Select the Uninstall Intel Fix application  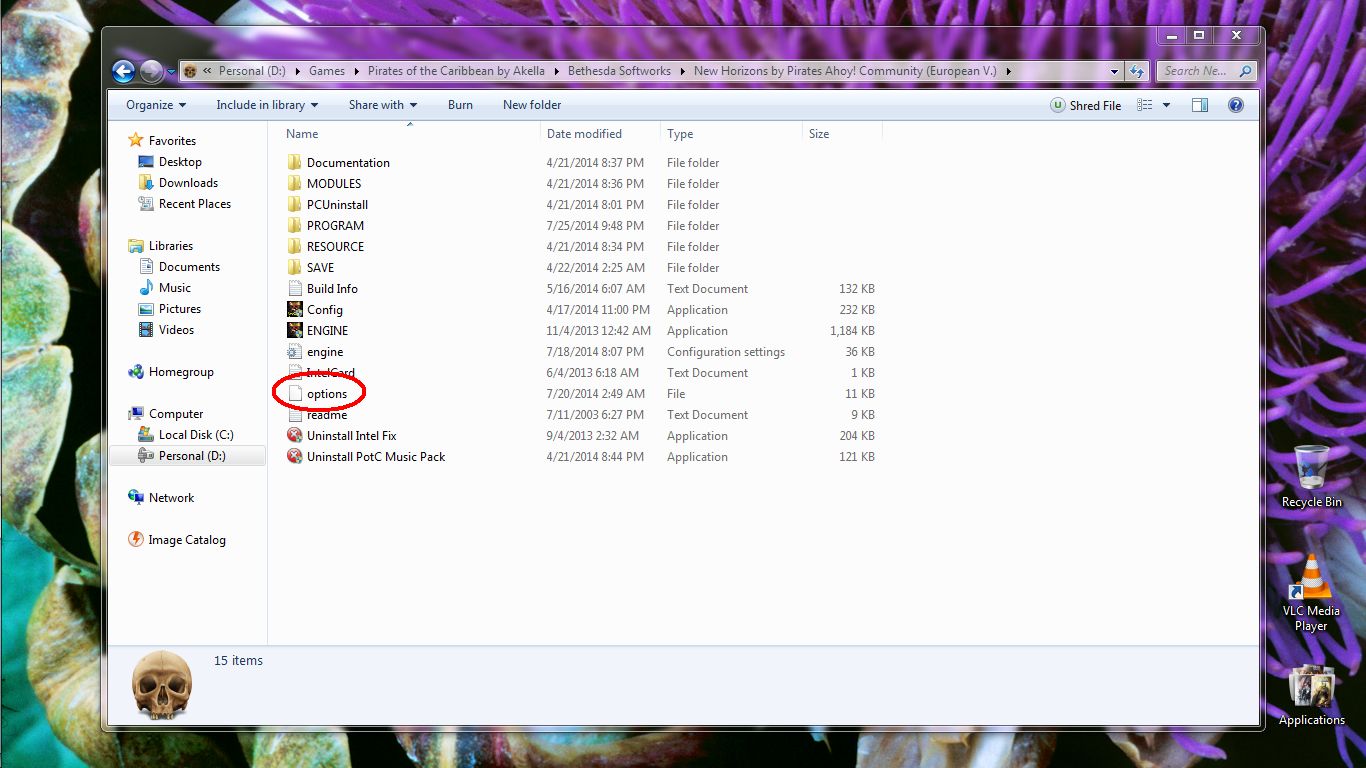point(351,436)
